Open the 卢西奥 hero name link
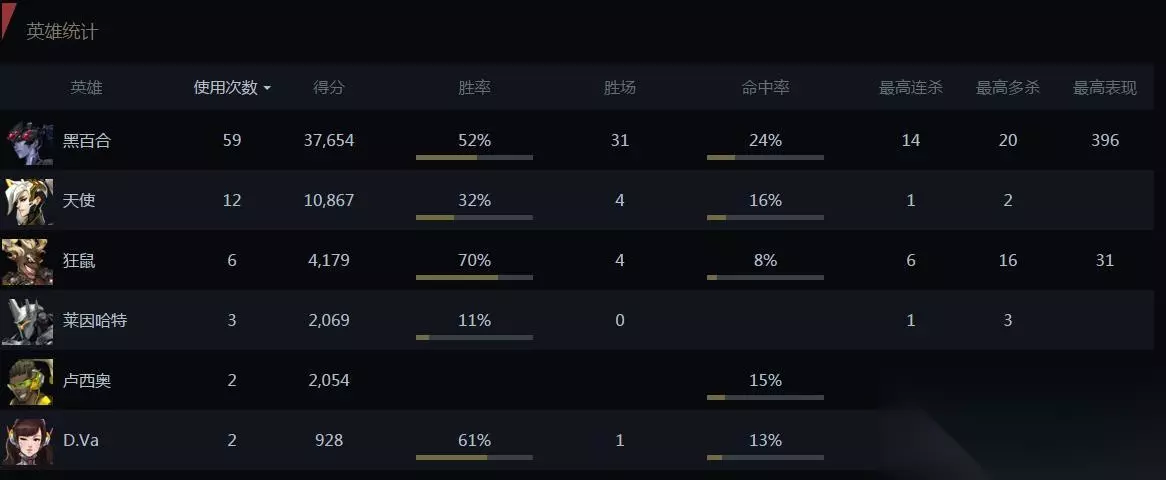 coord(87,381)
